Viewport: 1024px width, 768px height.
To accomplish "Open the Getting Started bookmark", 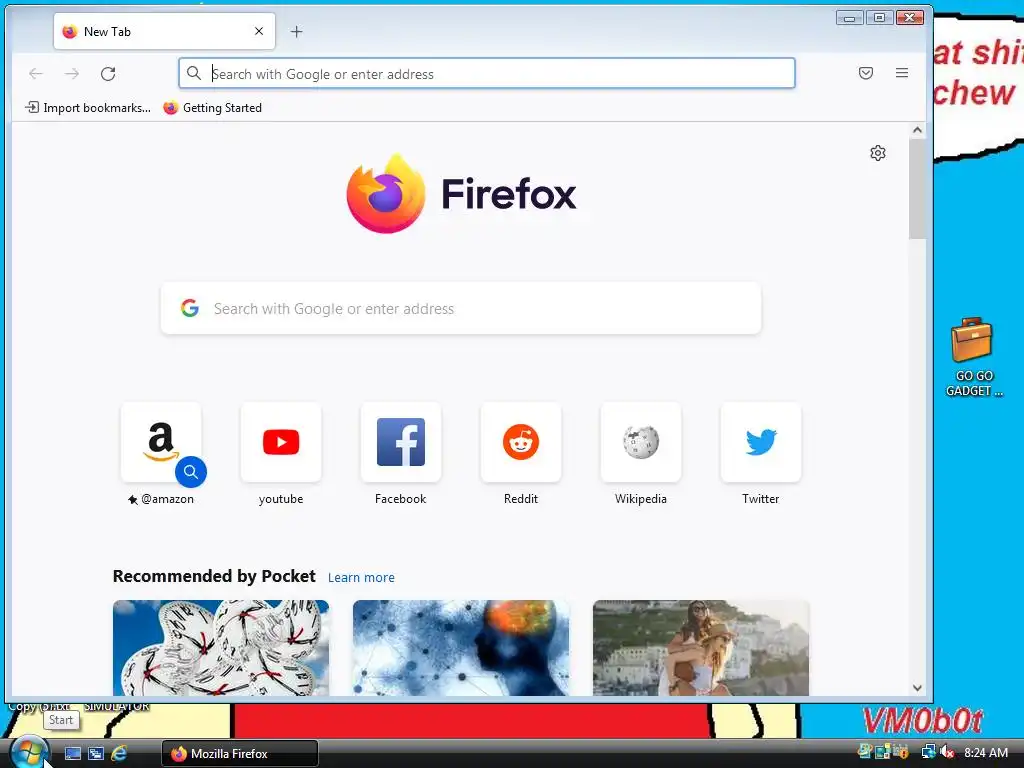I will tap(213, 108).
